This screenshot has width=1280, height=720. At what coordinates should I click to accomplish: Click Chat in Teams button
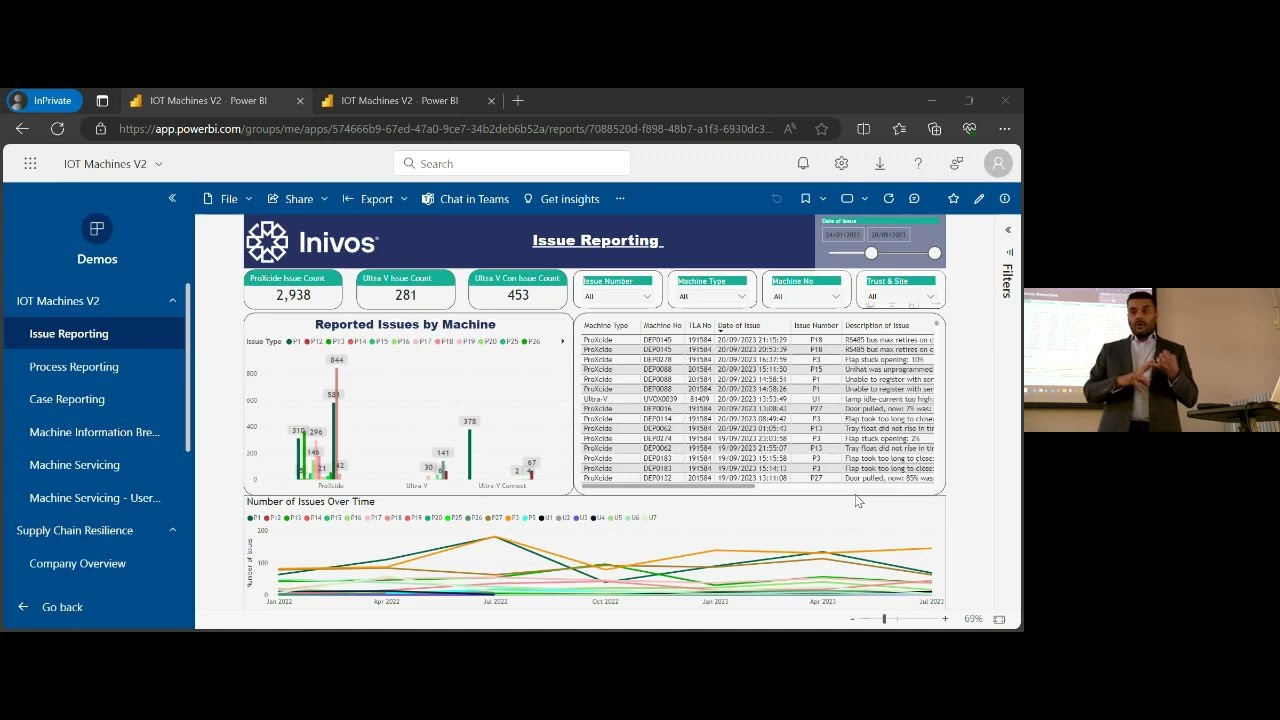click(465, 199)
